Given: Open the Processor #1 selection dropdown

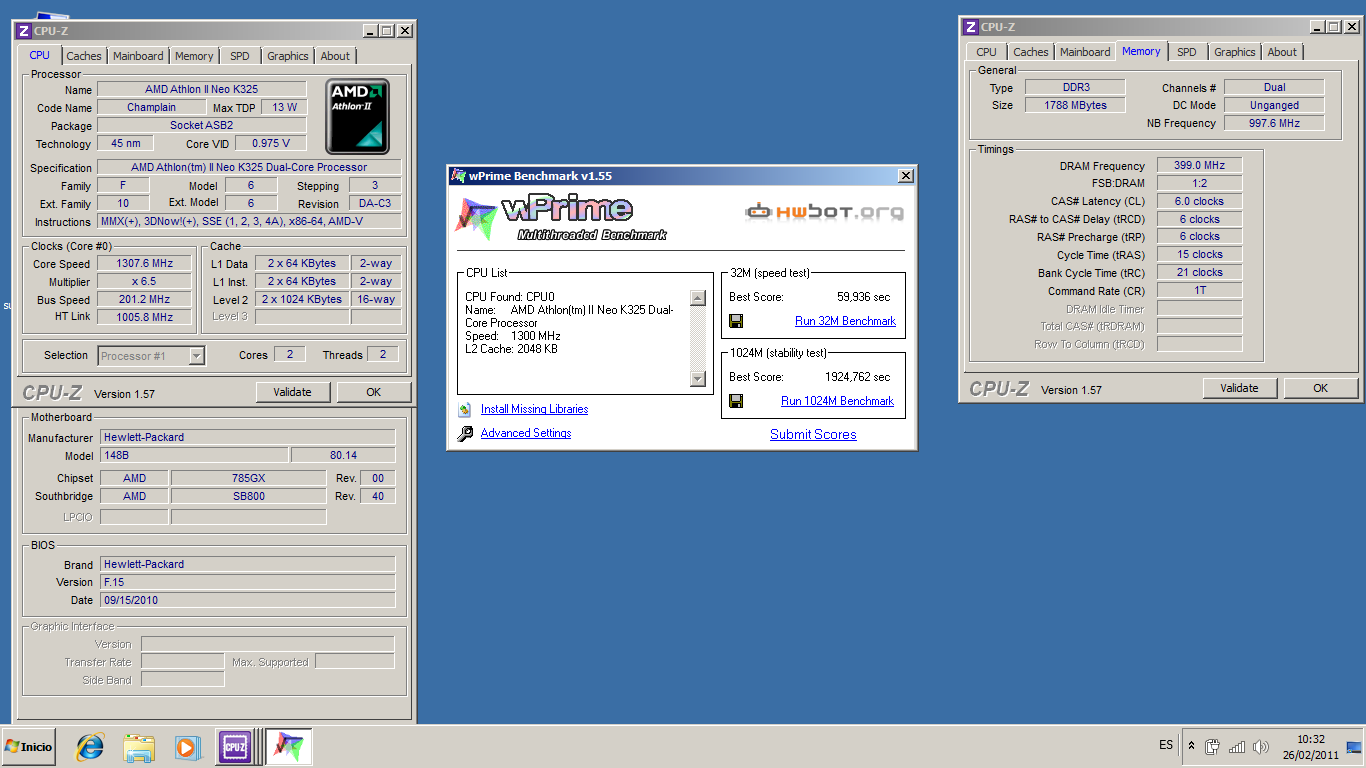Looking at the screenshot, I should click(x=196, y=356).
